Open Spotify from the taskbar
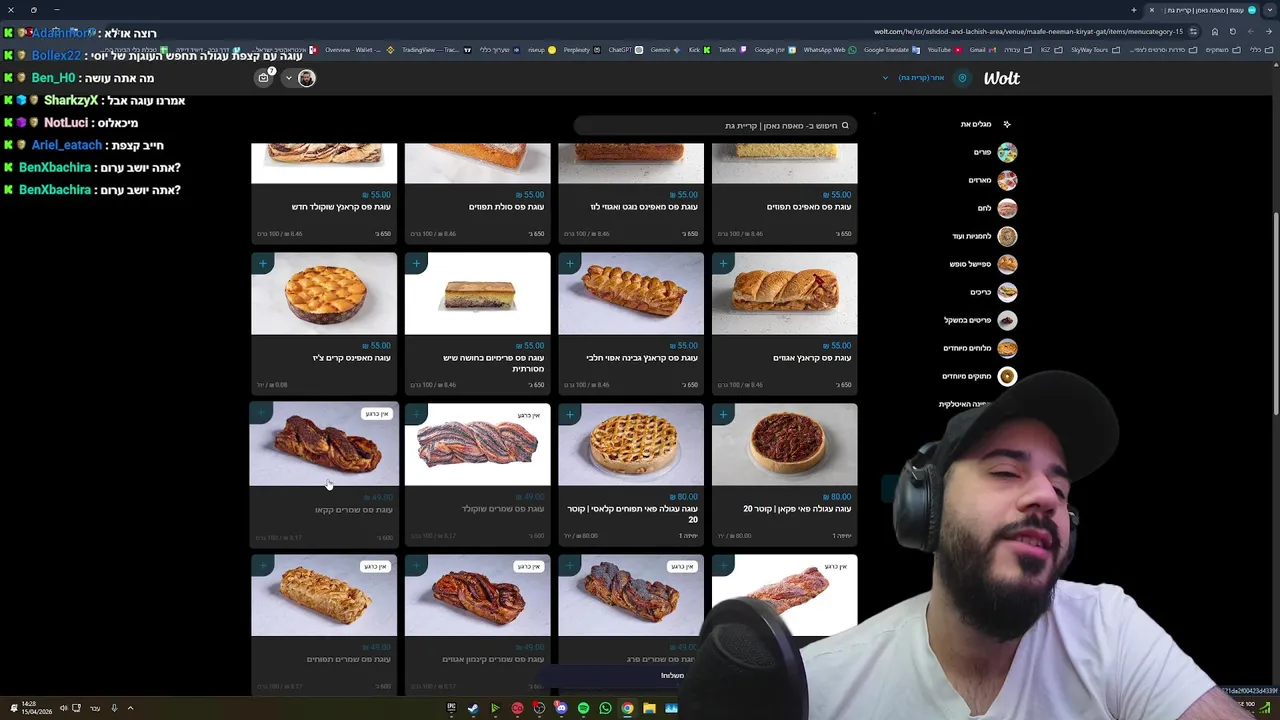 click(x=583, y=708)
